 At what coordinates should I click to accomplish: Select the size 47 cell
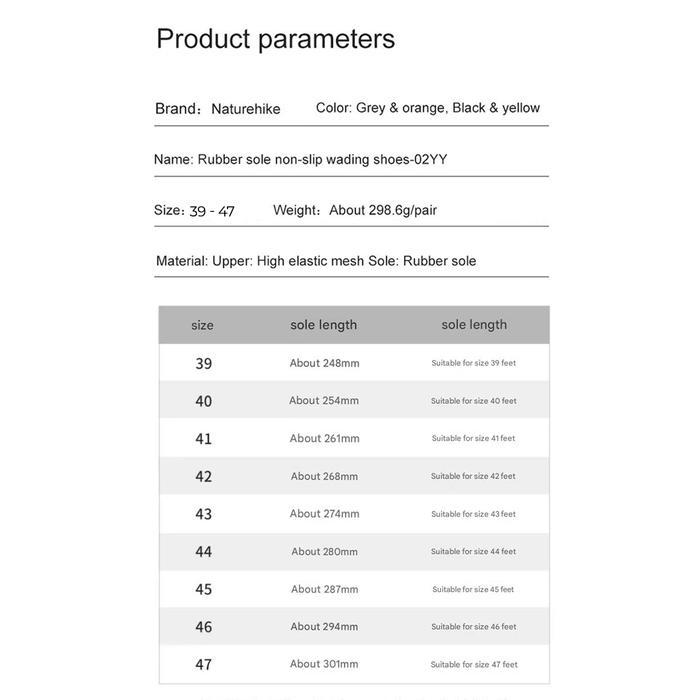[x=204, y=665]
